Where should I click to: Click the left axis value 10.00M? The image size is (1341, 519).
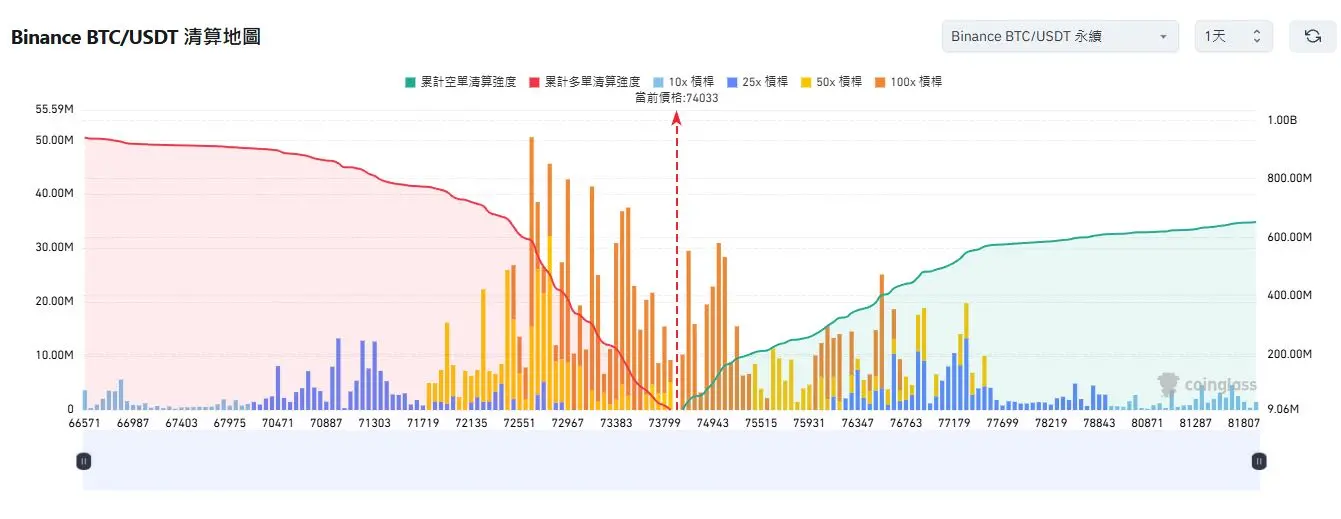pos(54,355)
